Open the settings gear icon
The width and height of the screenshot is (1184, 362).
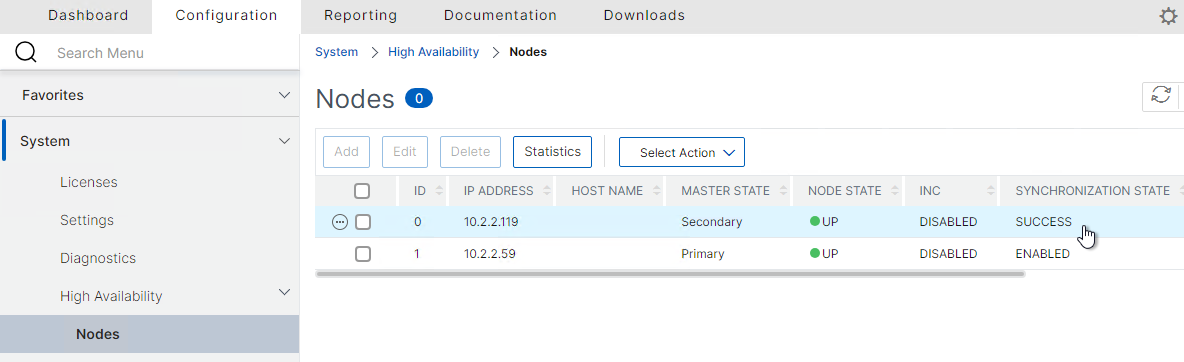coord(1167,17)
